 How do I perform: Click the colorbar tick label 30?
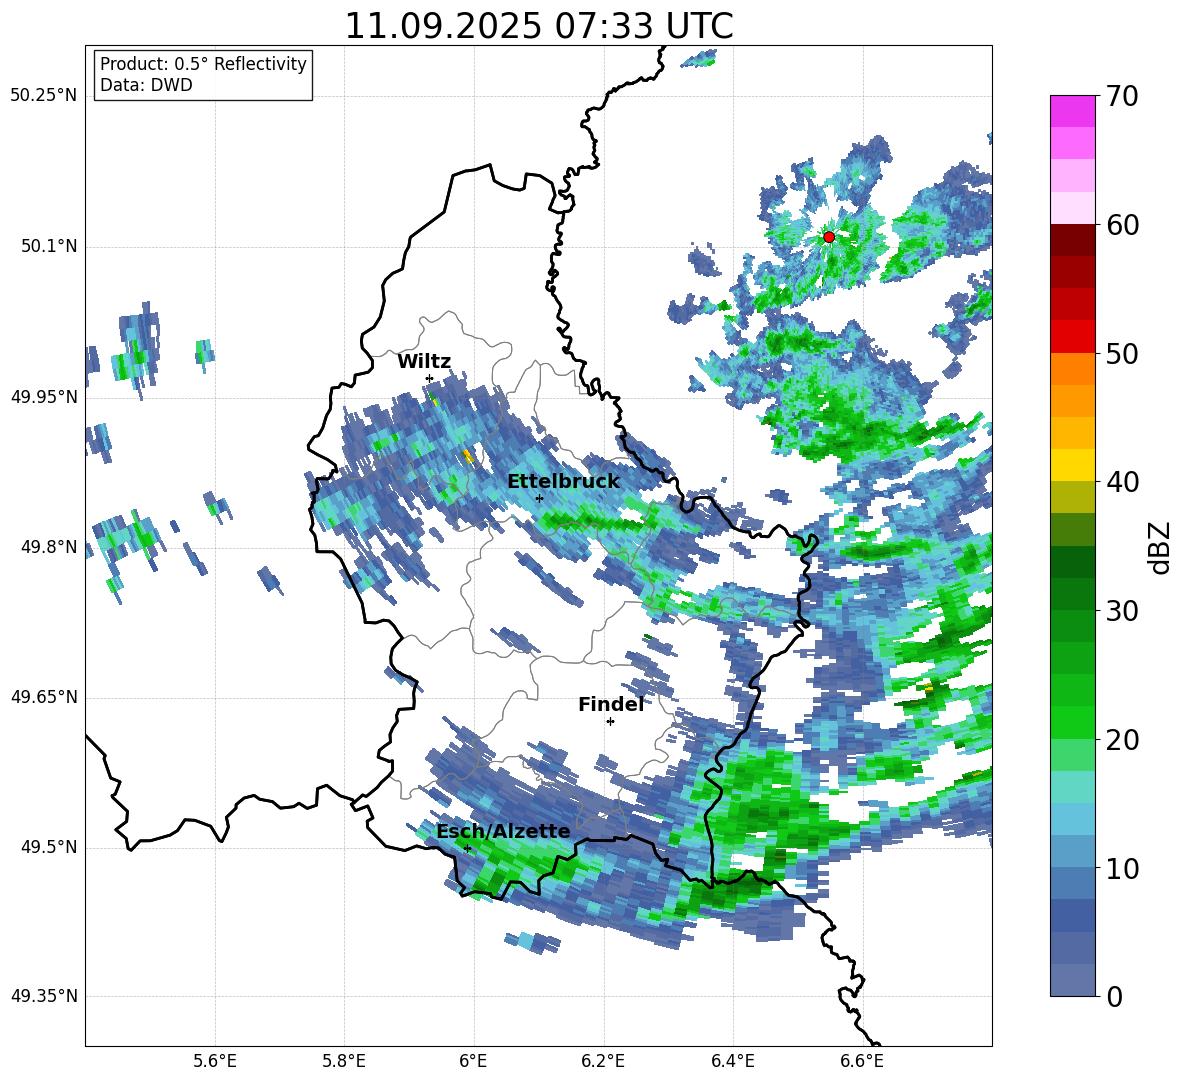1121,611
